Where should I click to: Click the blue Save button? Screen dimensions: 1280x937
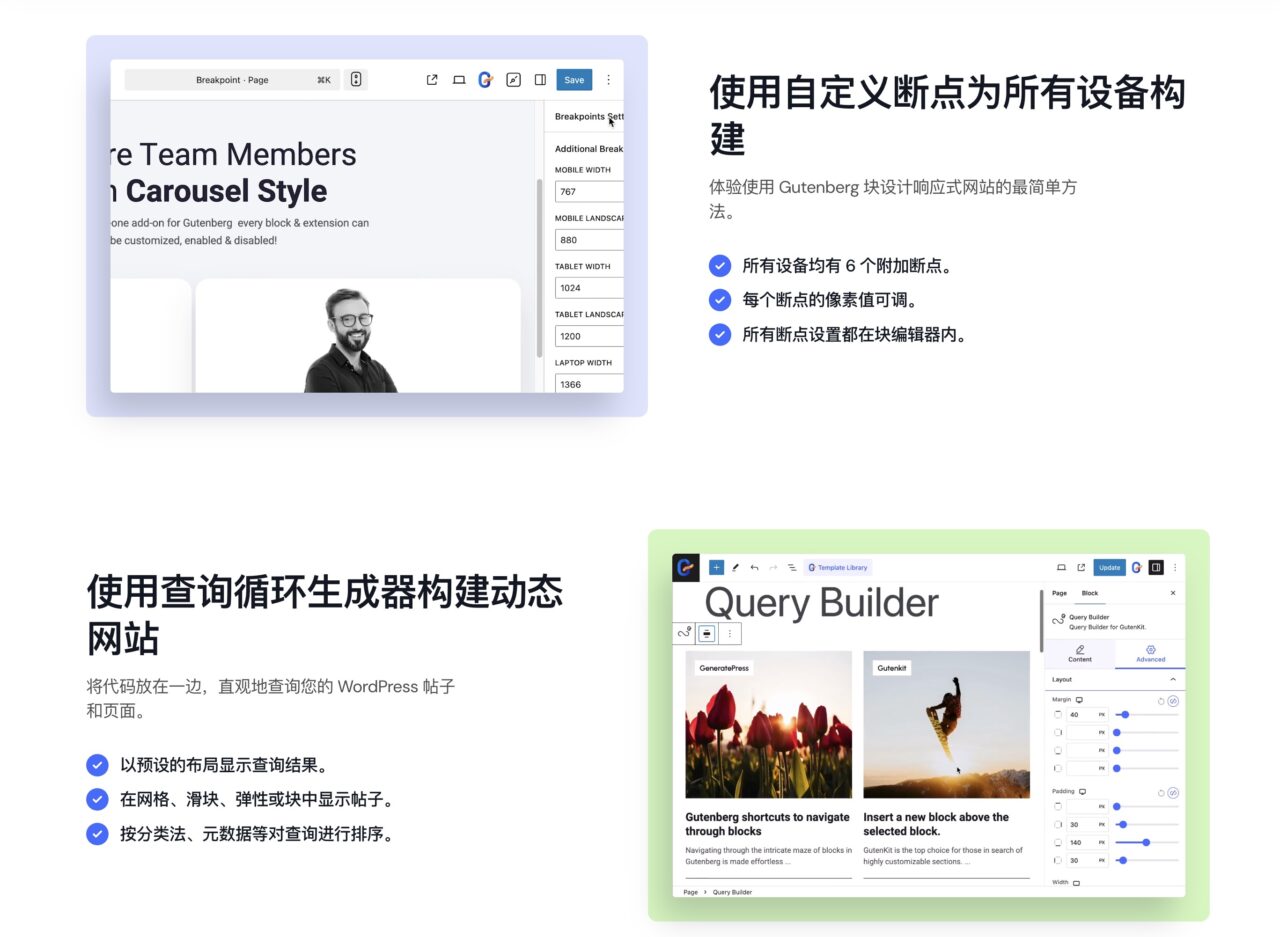click(574, 80)
